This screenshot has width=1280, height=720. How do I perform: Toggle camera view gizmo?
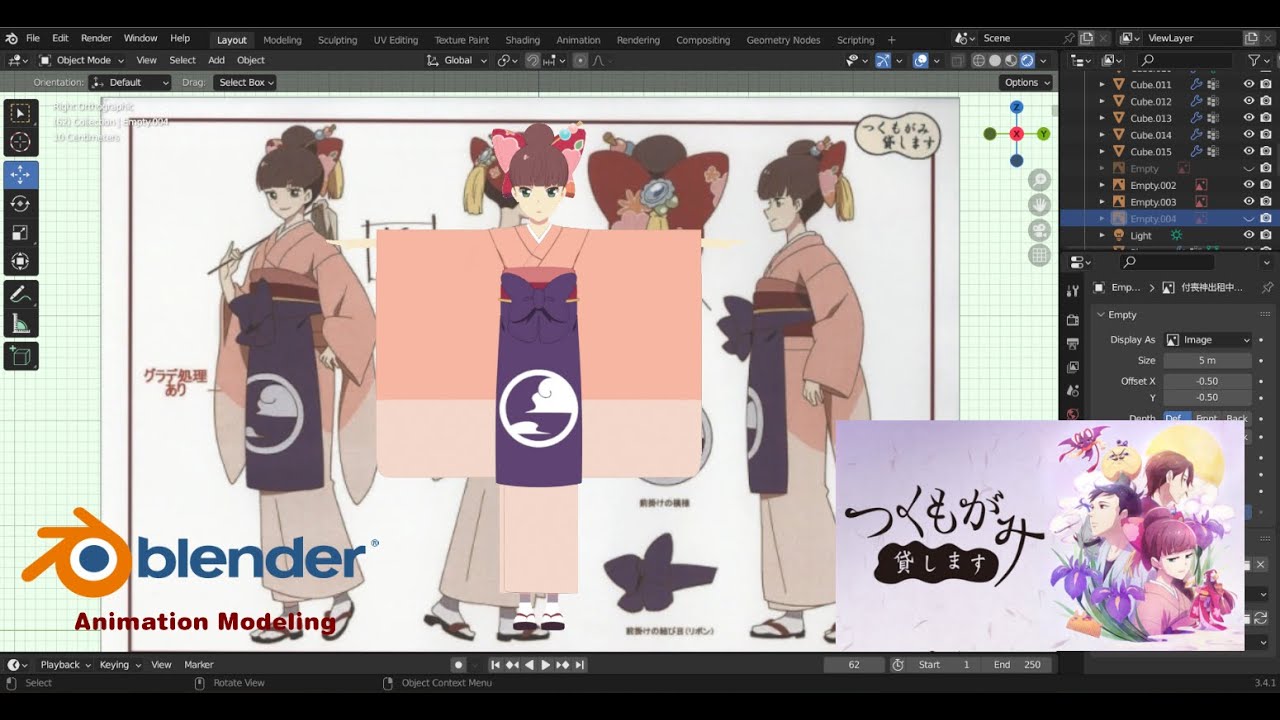(x=1040, y=230)
